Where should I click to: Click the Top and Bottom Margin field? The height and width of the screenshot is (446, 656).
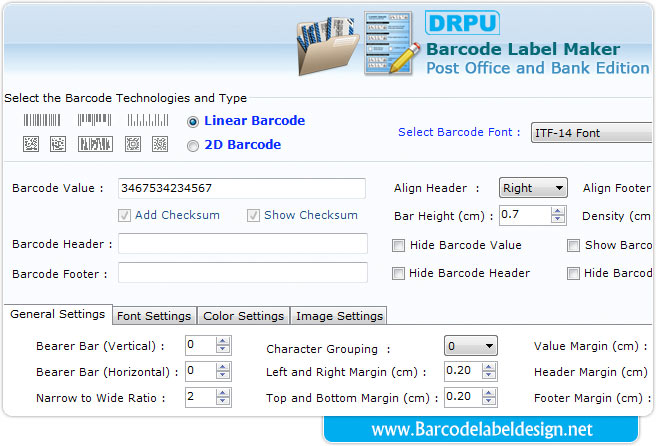[x=463, y=397]
